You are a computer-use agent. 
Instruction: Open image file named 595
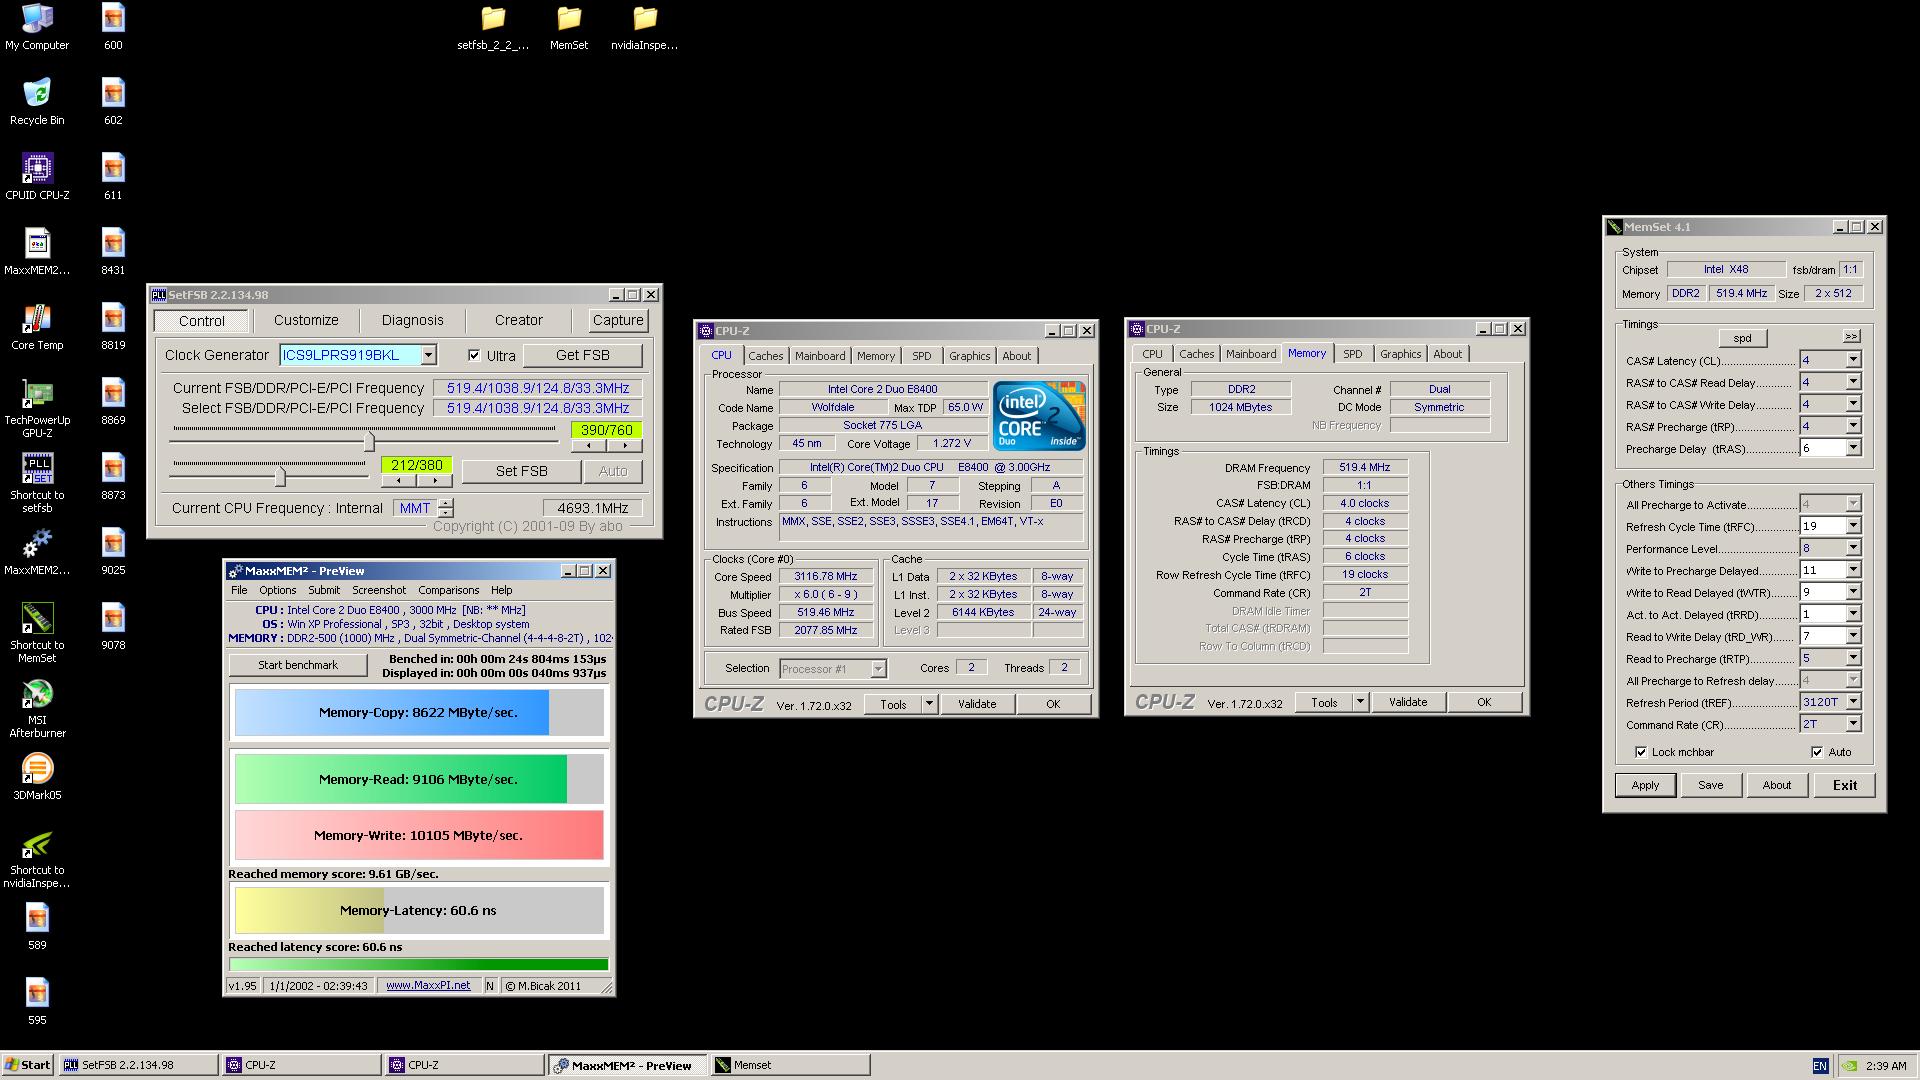[x=37, y=1002]
